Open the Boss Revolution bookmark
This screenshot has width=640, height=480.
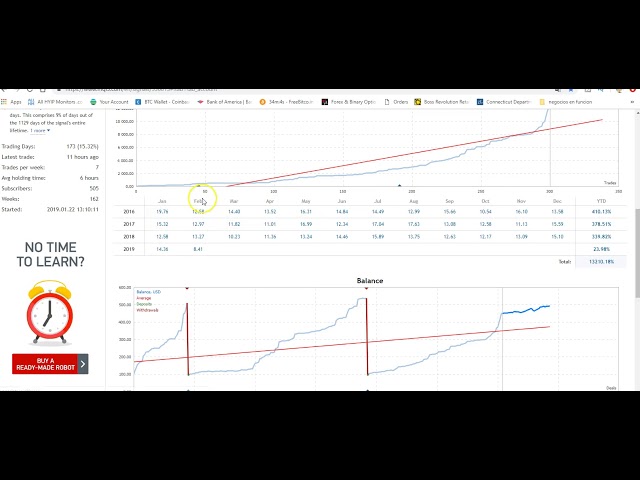(445, 101)
